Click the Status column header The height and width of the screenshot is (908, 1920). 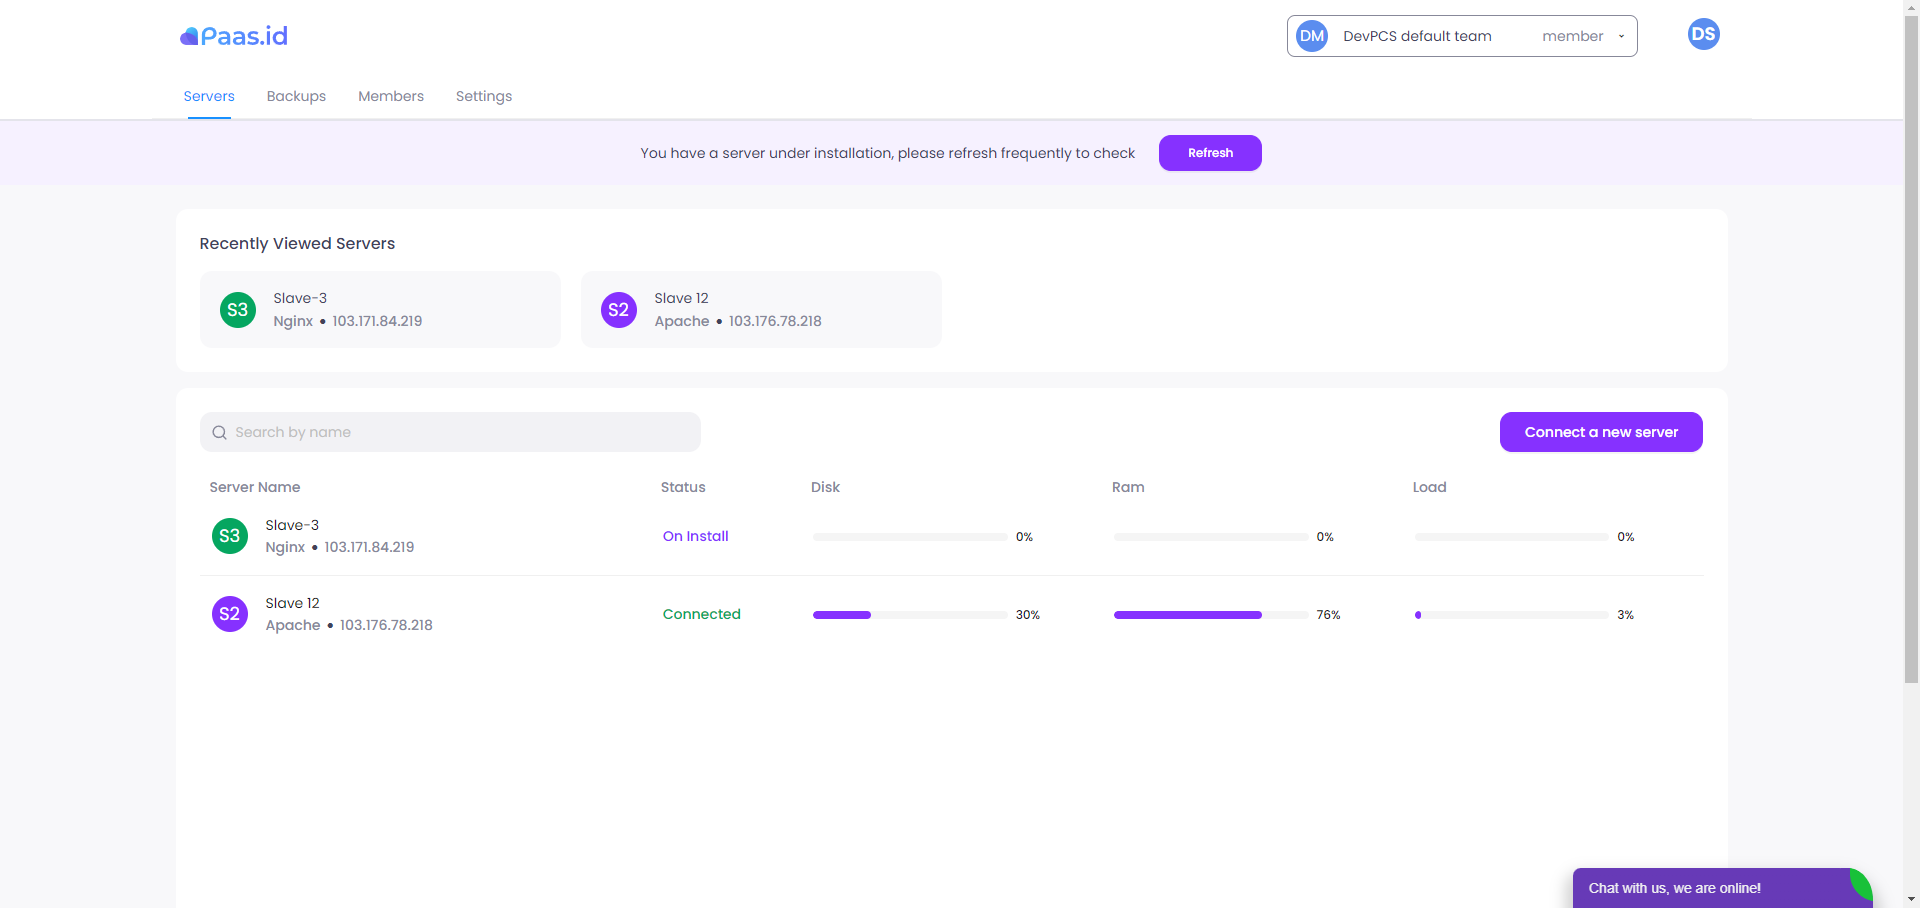(x=683, y=487)
